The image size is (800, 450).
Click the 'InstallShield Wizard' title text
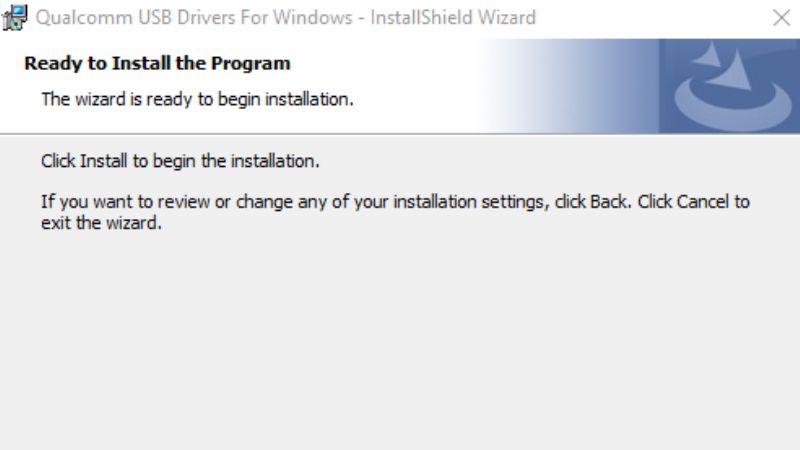(453, 18)
